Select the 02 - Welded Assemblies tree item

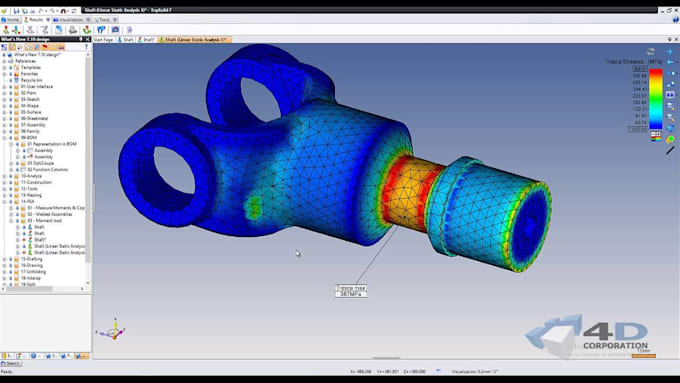pyautogui.click(x=50, y=214)
